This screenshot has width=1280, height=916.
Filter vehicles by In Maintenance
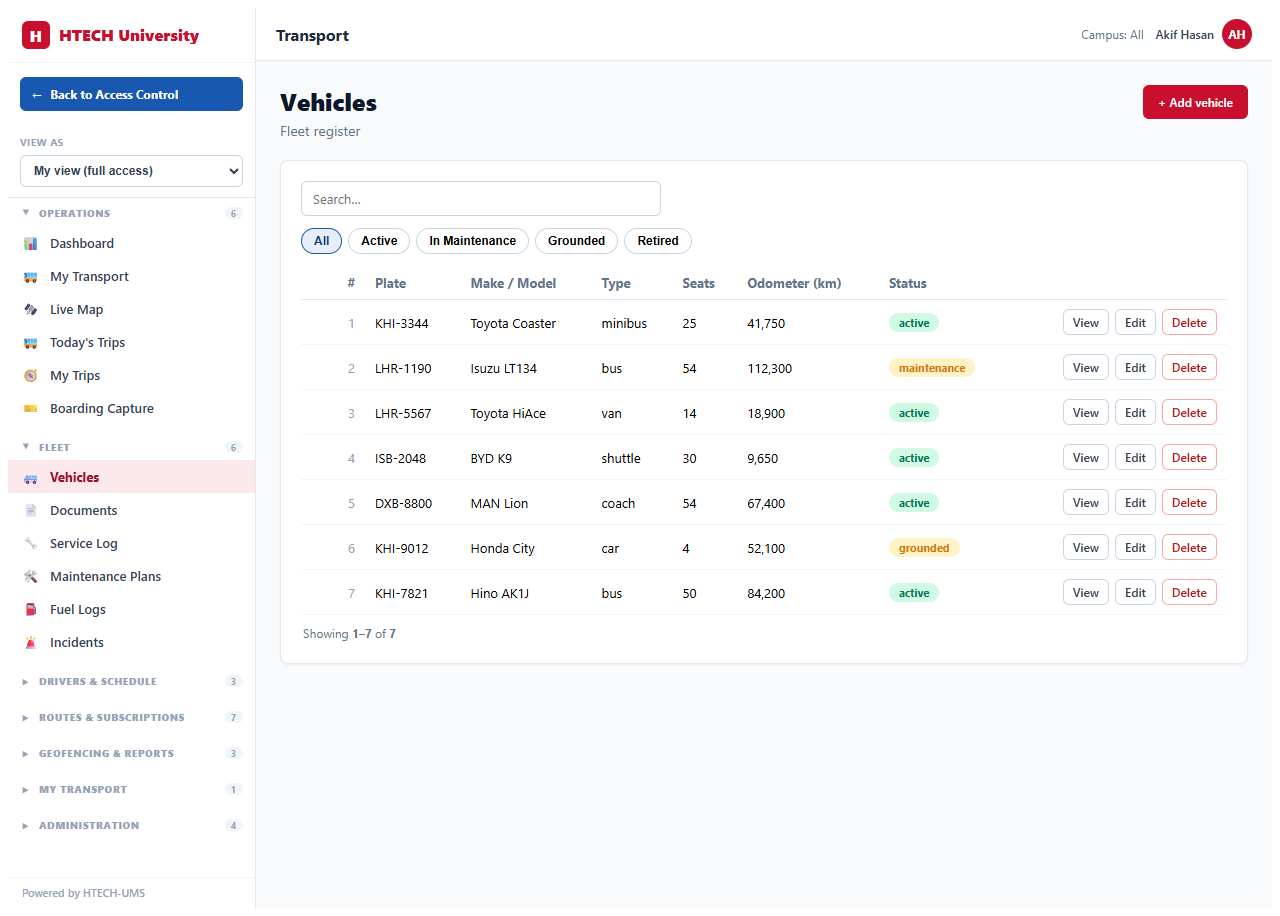point(472,241)
